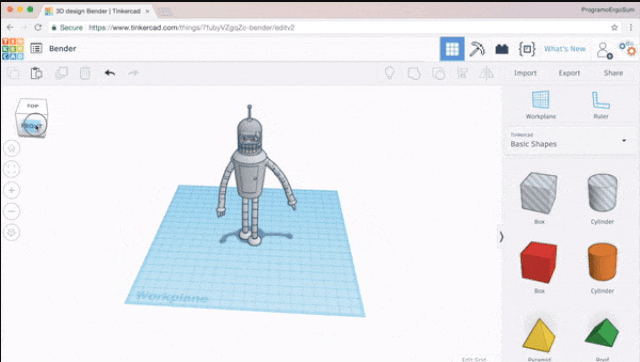
Task: Bookmark the page with the star
Action: tap(614, 27)
